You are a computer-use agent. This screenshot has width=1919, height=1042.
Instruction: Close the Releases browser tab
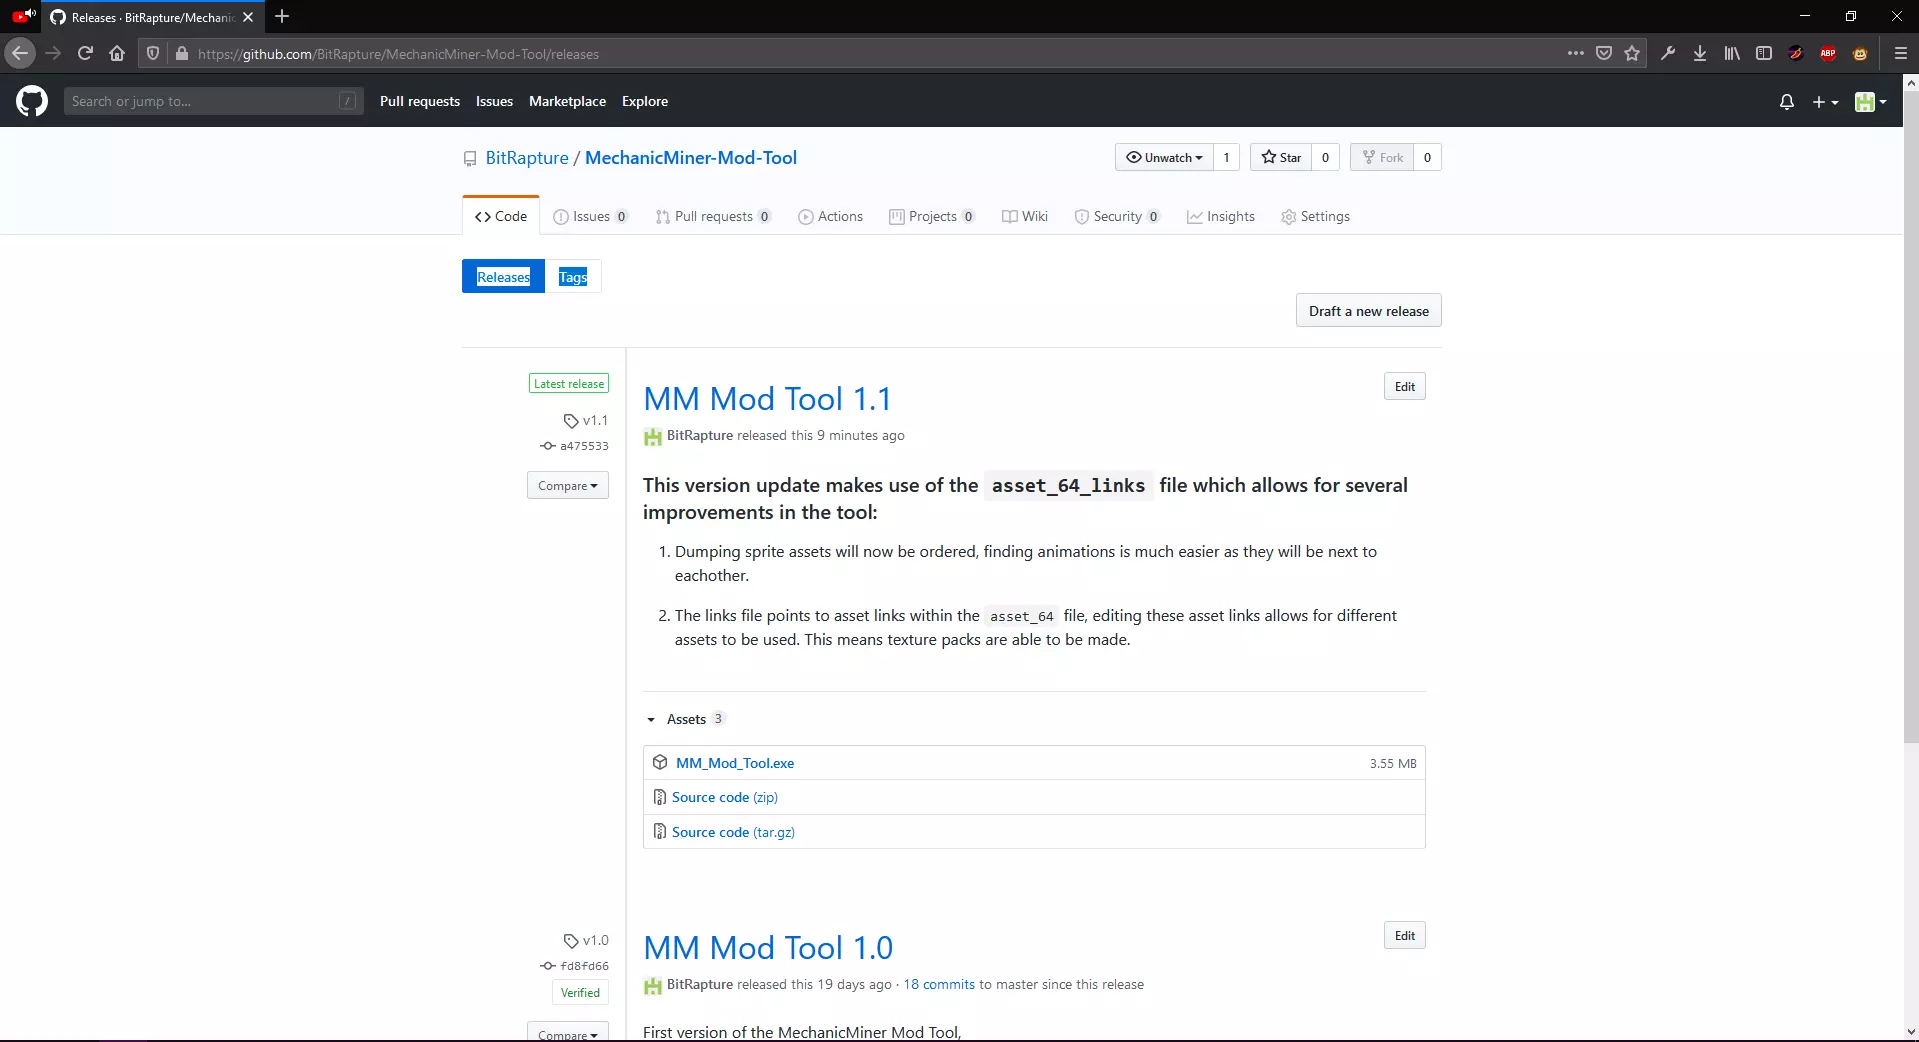pos(248,17)
